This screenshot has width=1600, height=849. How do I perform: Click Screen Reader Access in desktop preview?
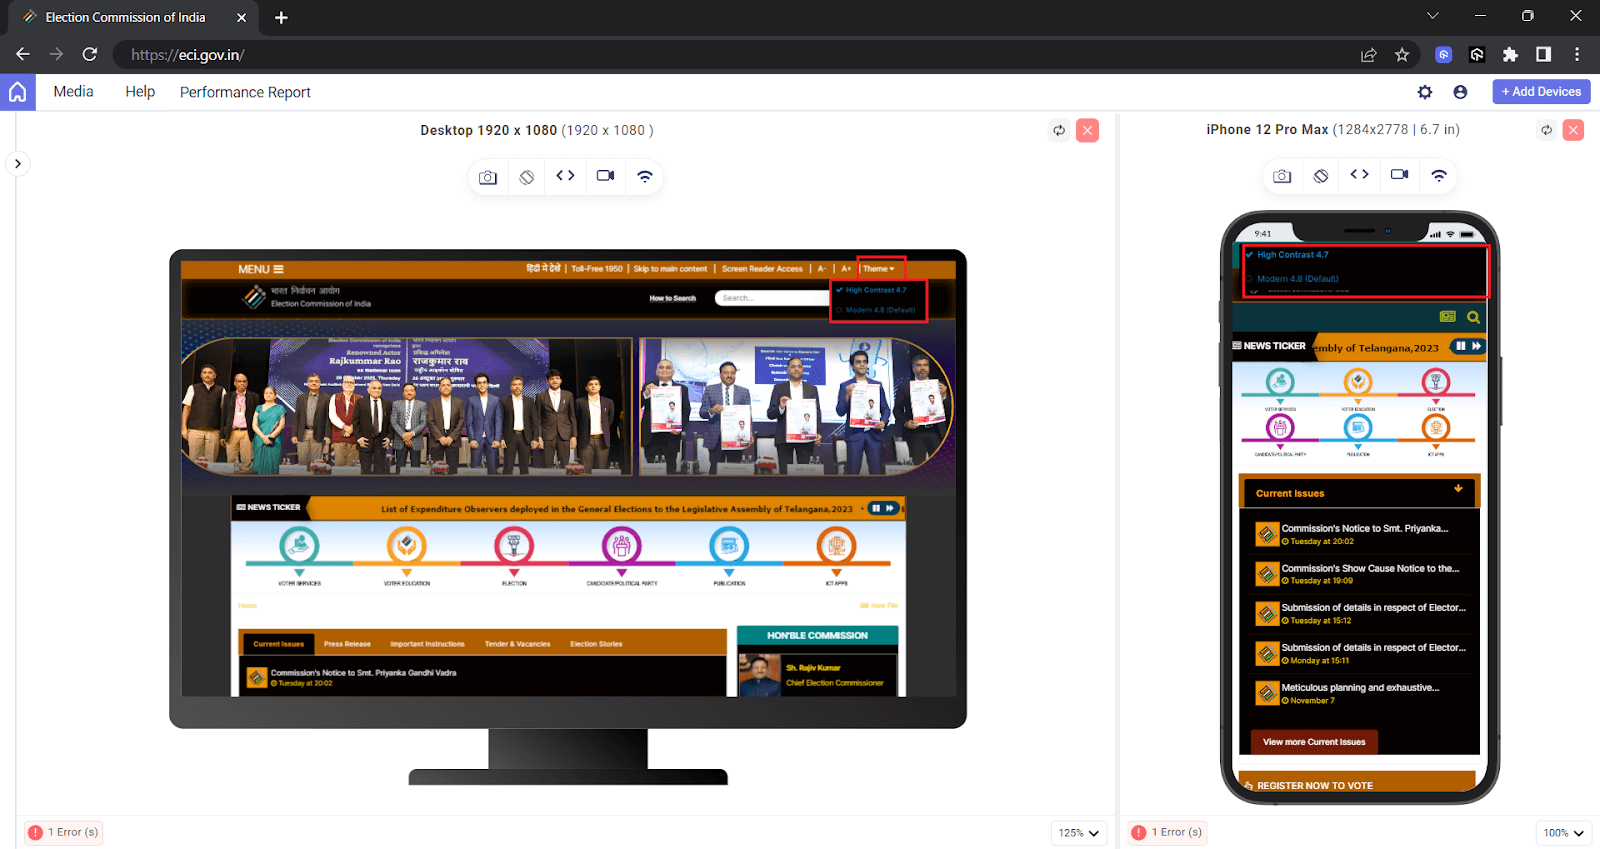pyautogui.click(x=762, y=269)
